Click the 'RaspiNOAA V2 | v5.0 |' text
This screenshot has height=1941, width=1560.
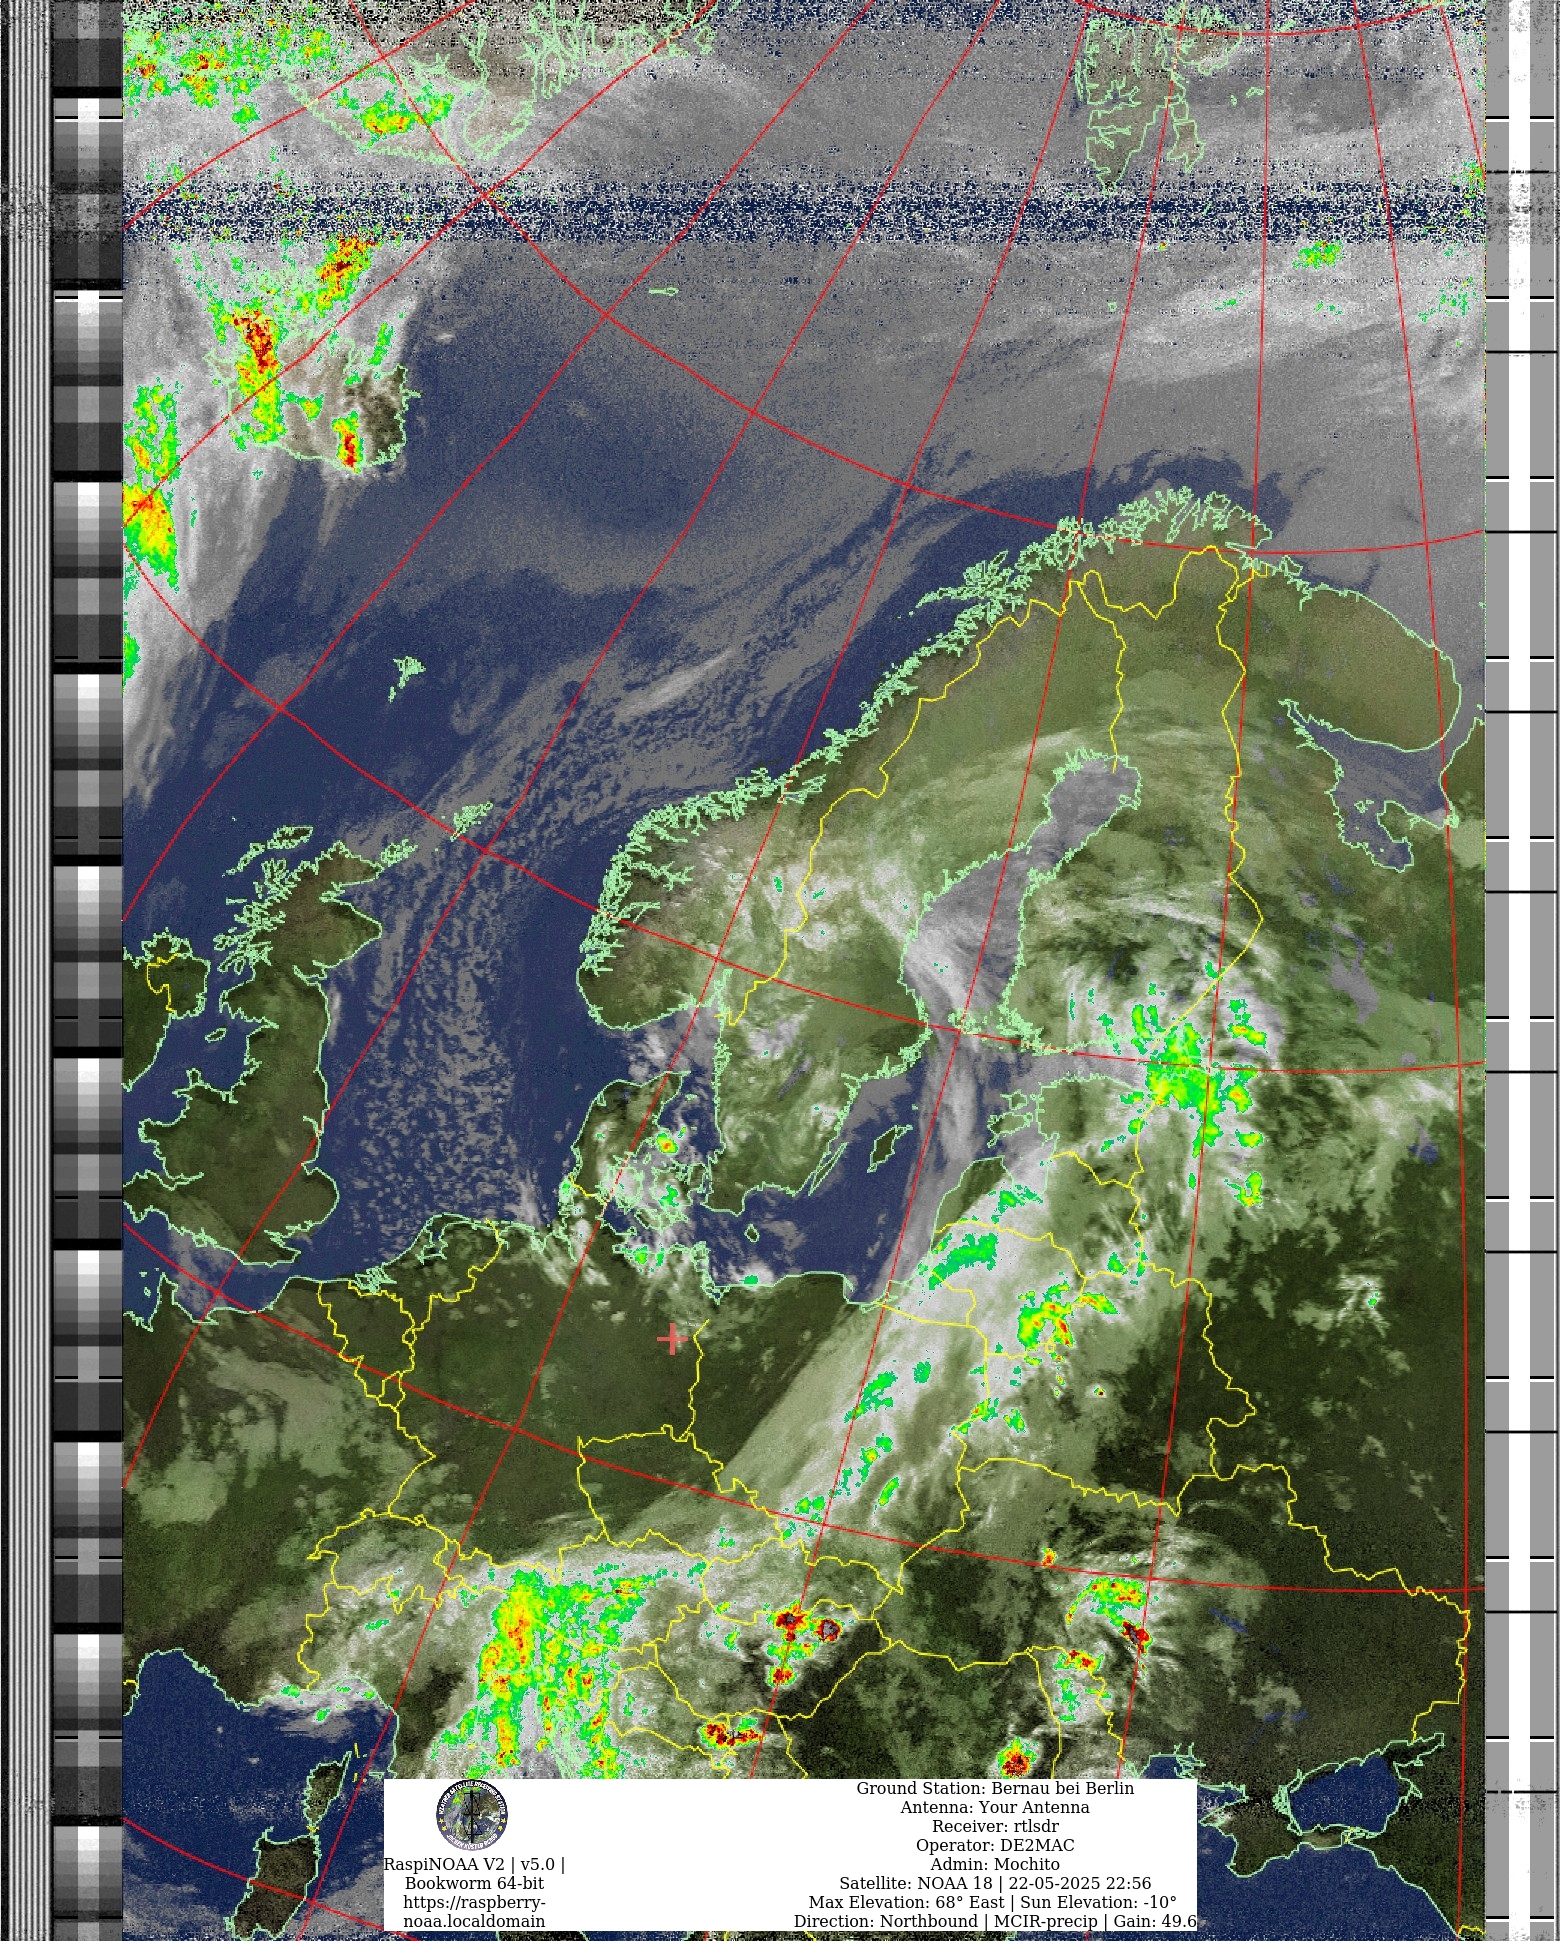tap(474, 1864)
